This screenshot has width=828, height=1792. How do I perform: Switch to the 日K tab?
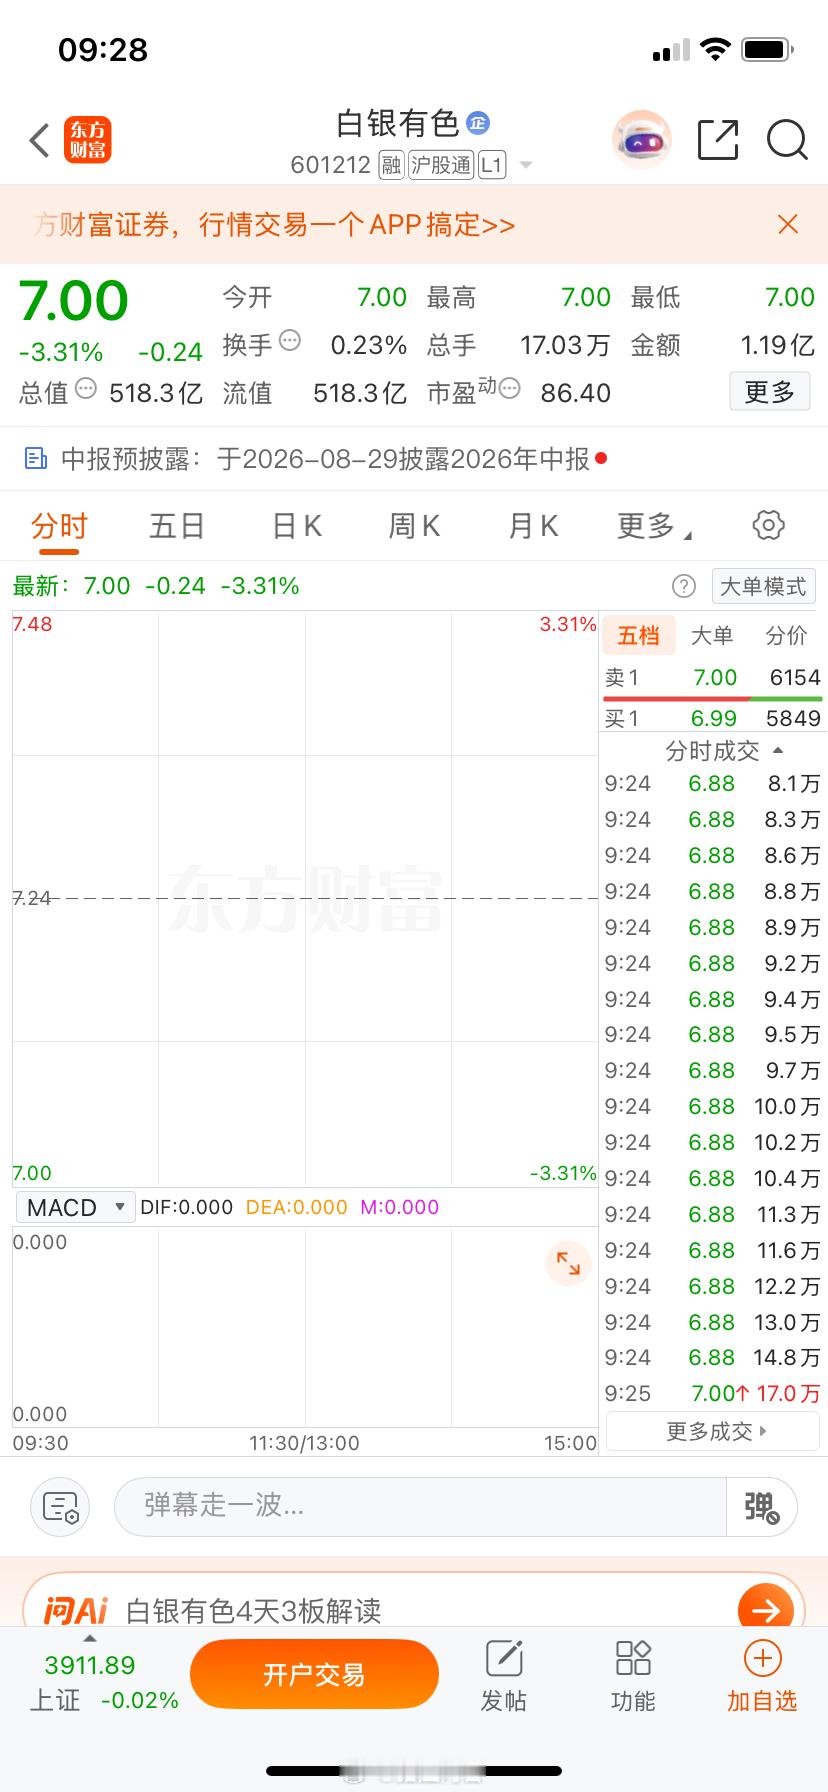[297, 526]
